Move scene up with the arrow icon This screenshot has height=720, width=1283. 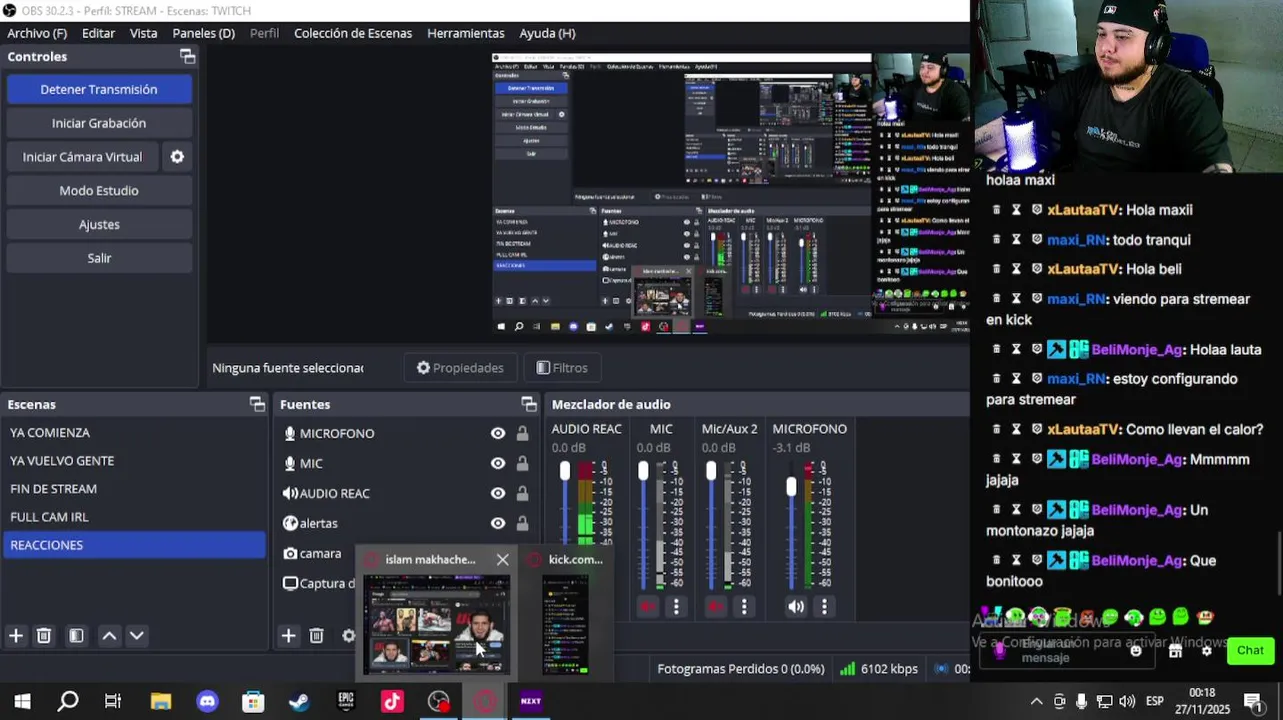[109, 636]
